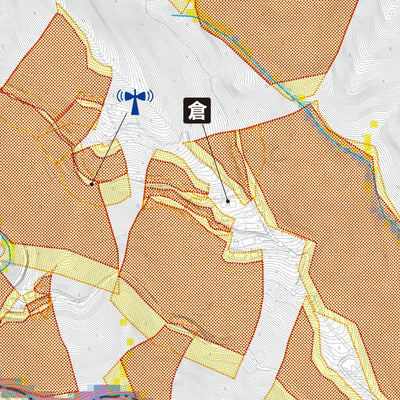Viewport: 400px width, 400px height.
Task: Click the isolated yellow square above the tall yellow bar
Action: point(374,124)
